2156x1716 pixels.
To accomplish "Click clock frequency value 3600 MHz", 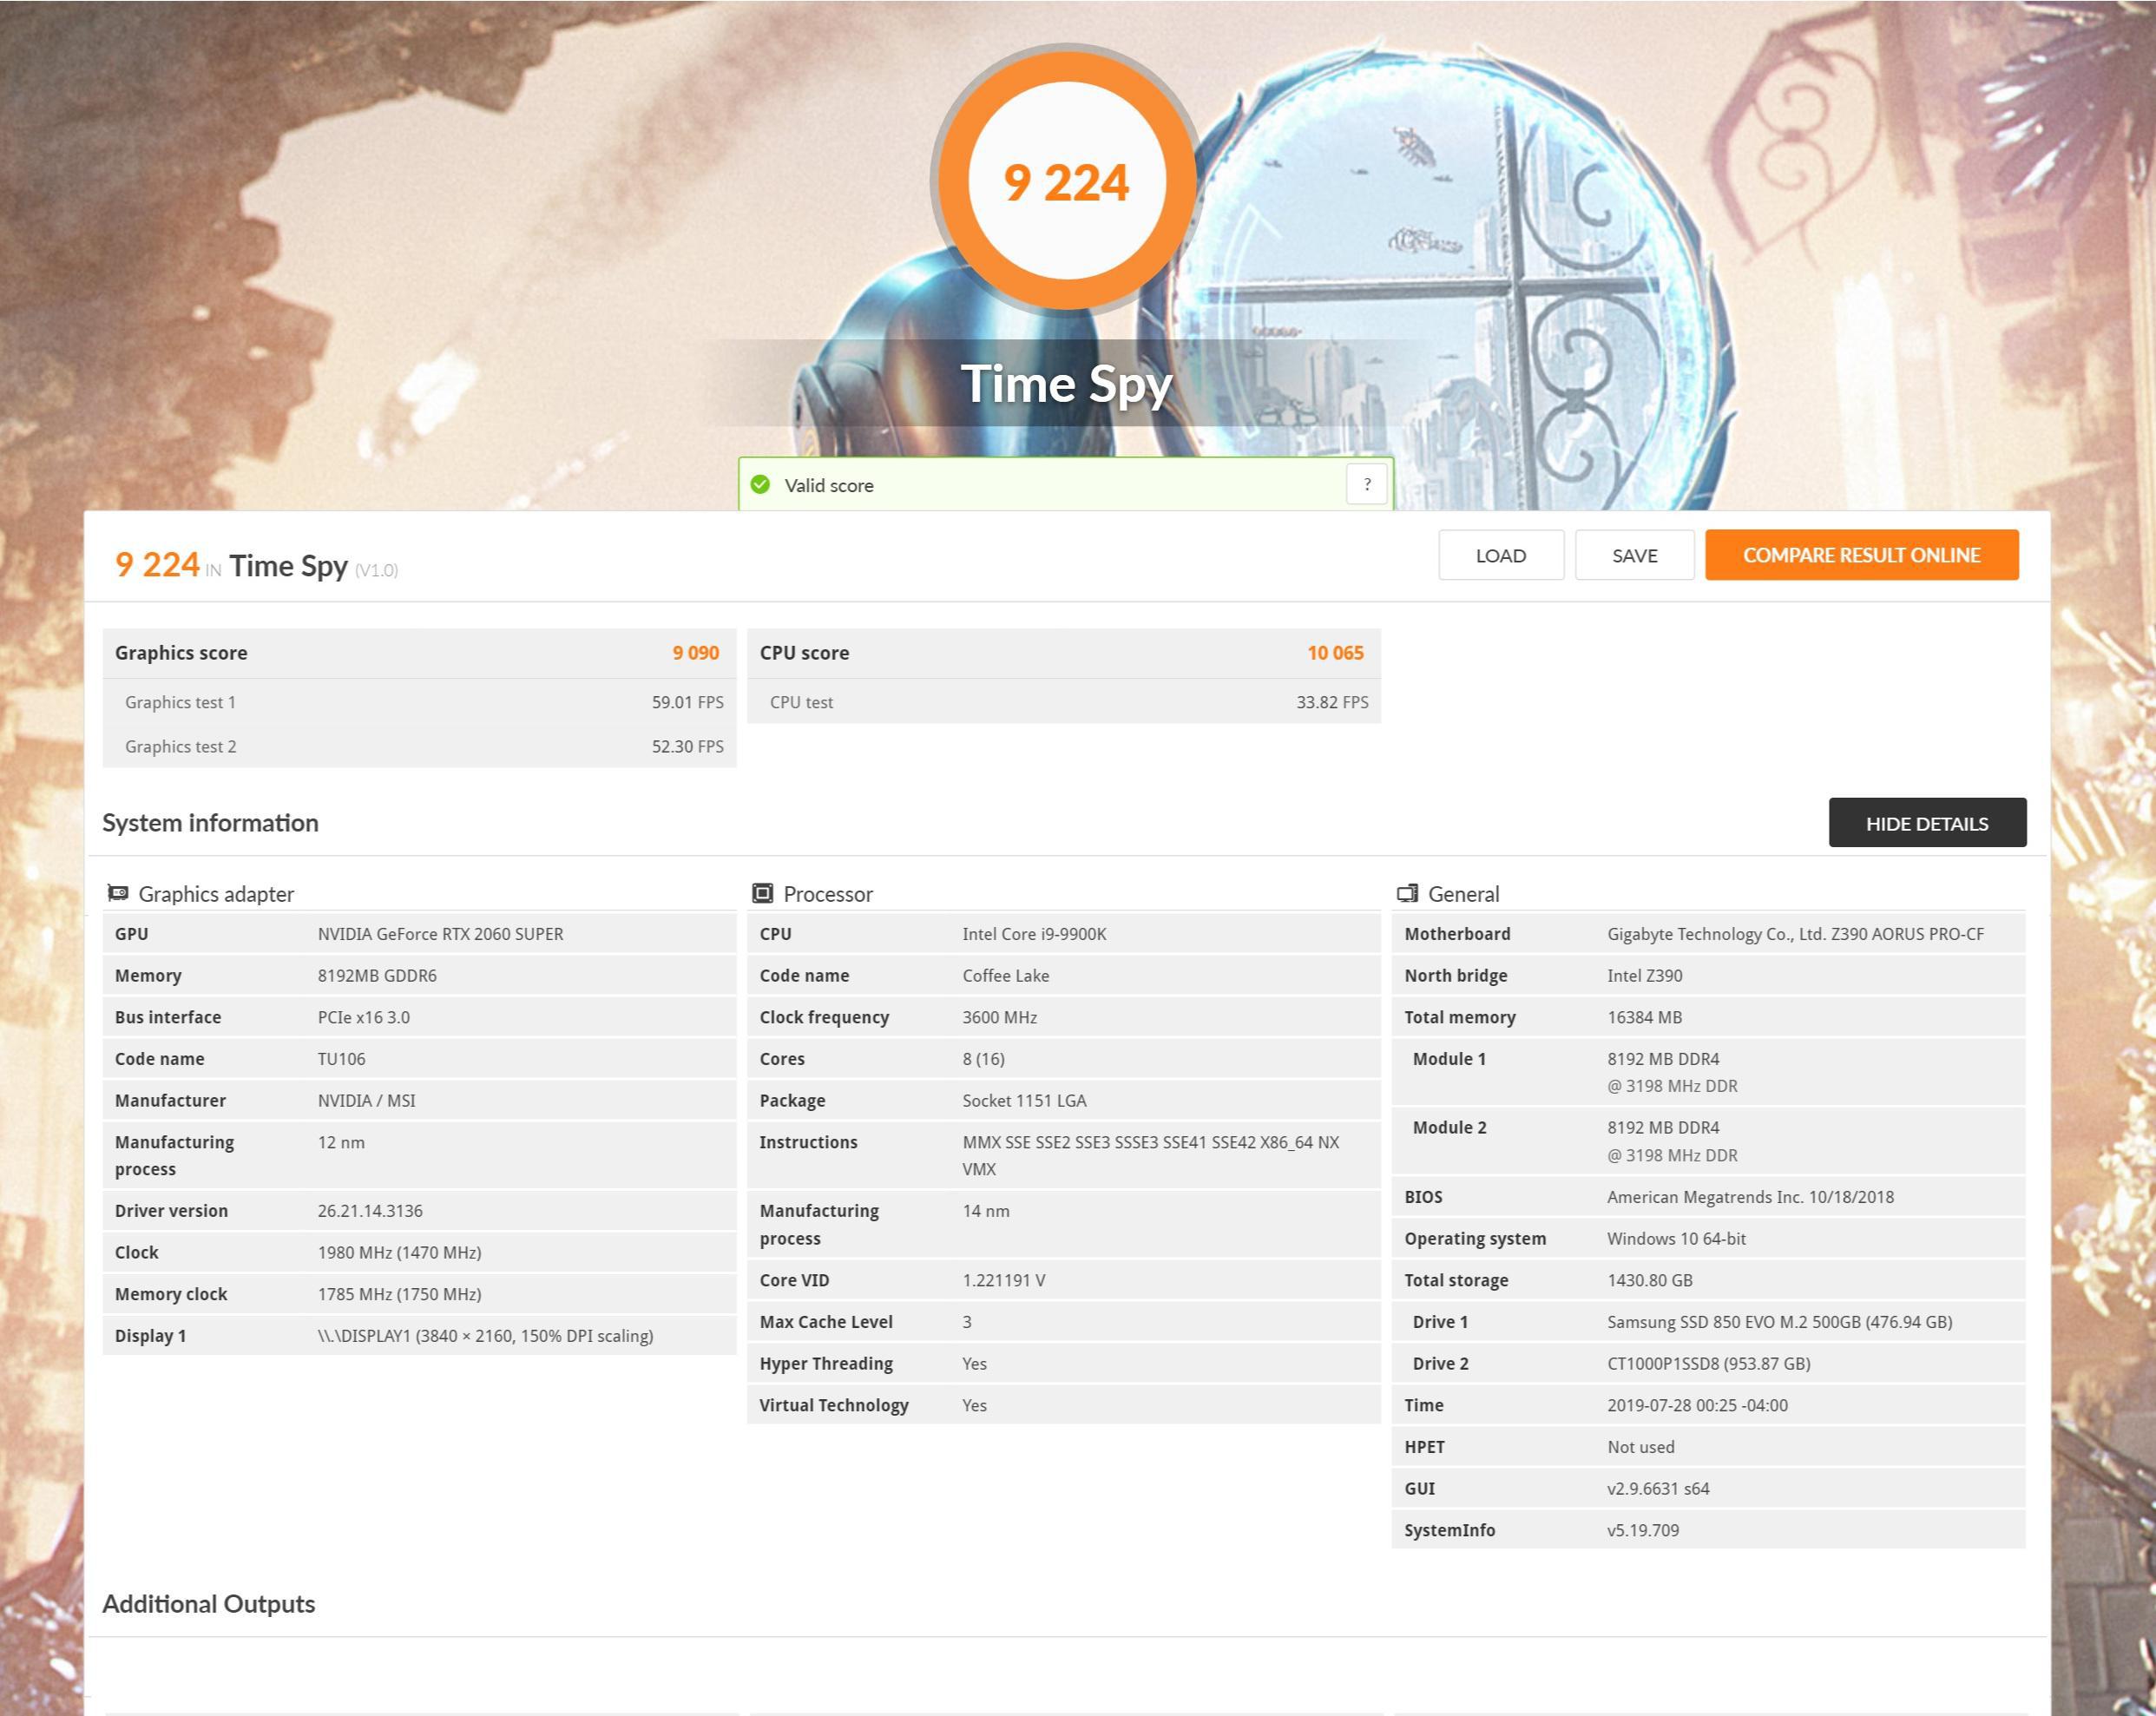I will coord(999,1017).
